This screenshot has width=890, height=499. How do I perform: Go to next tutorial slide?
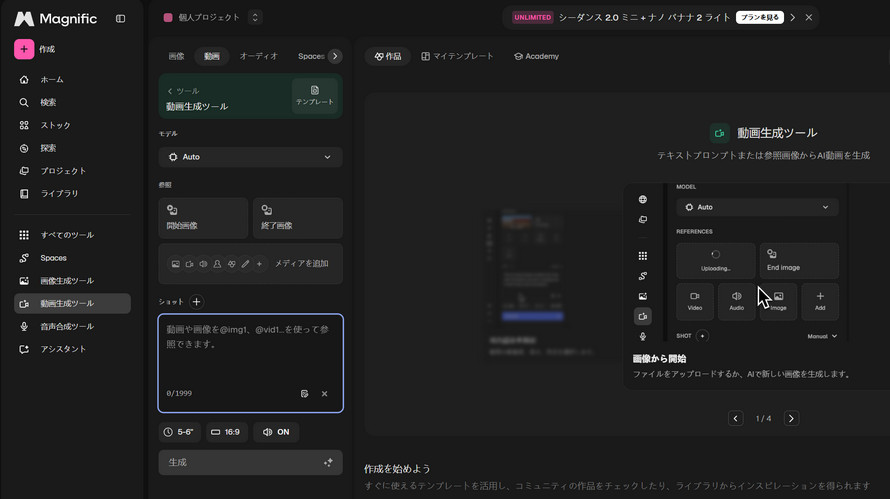791,418
